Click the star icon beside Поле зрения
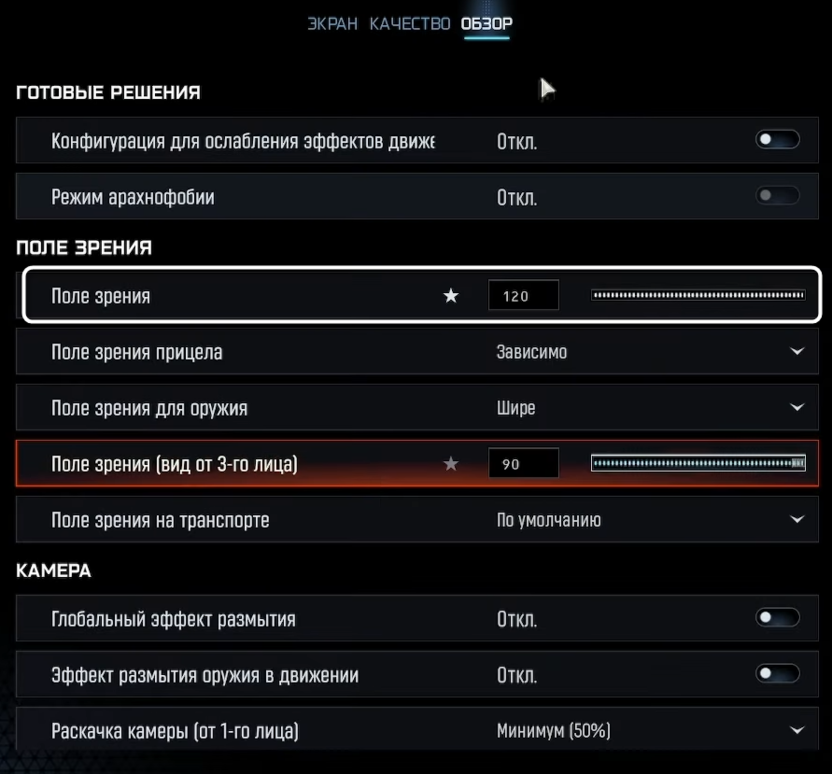 451,296
